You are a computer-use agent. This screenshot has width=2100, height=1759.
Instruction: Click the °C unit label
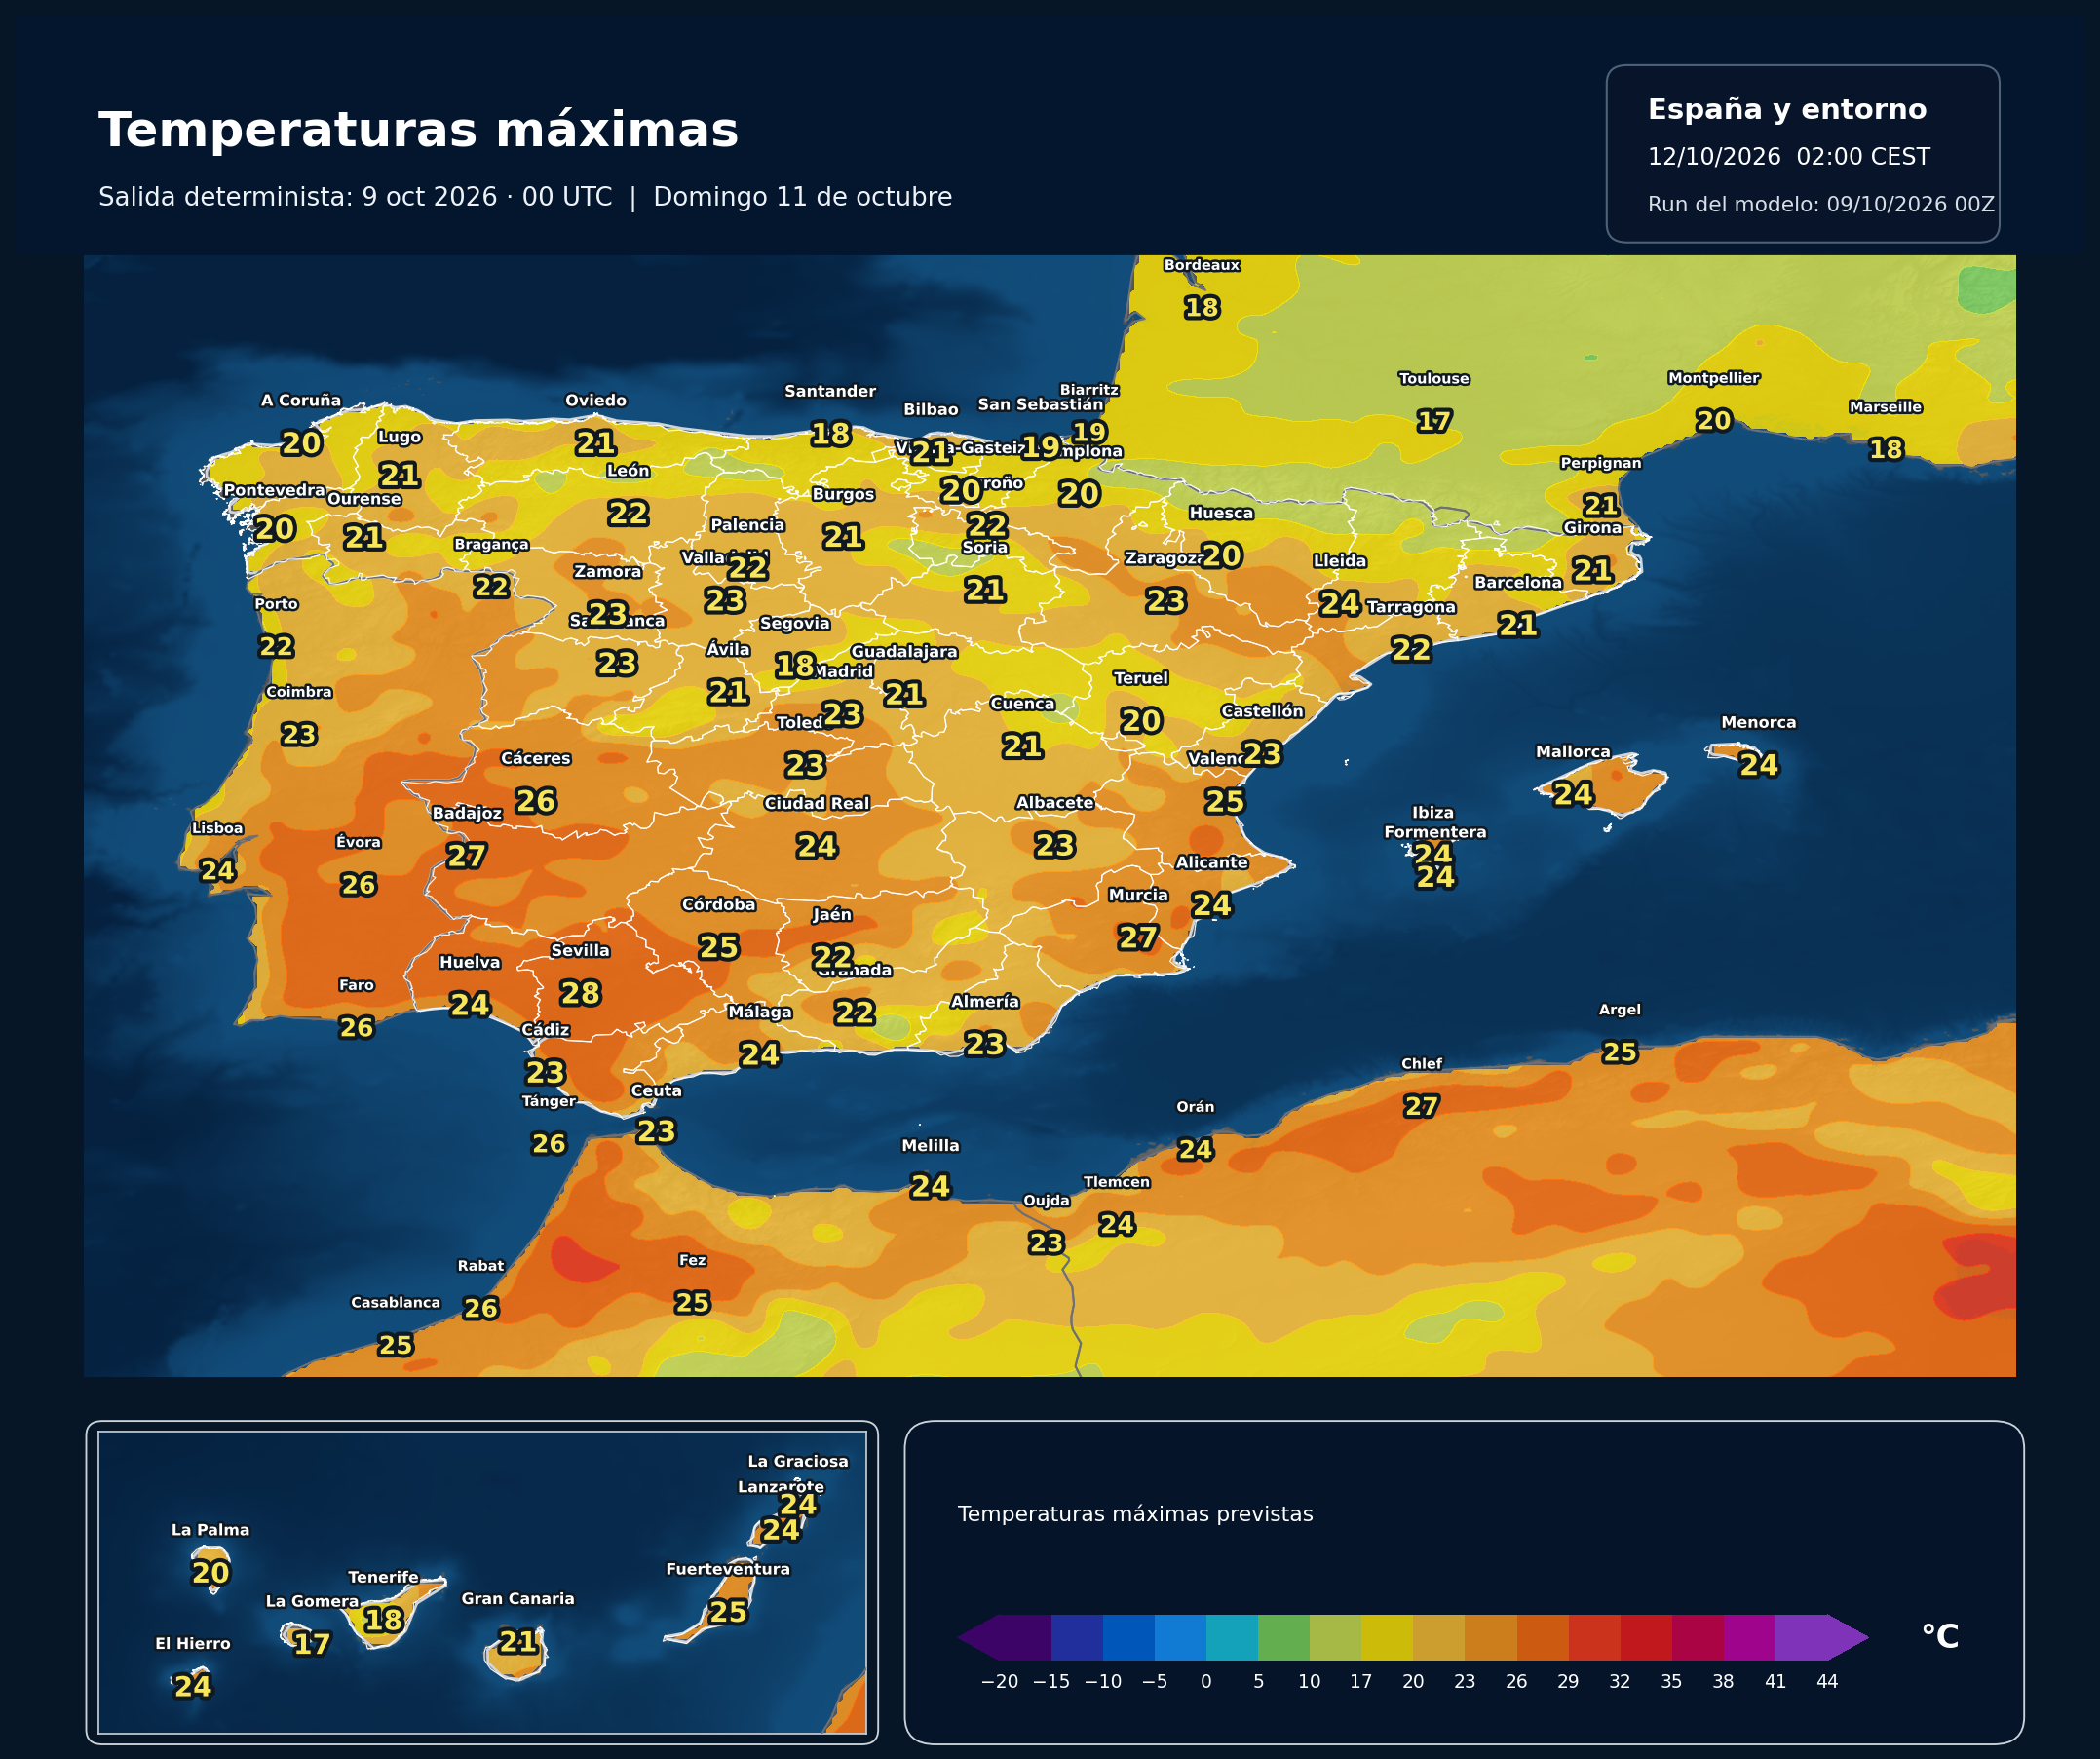(1940, 1637)
